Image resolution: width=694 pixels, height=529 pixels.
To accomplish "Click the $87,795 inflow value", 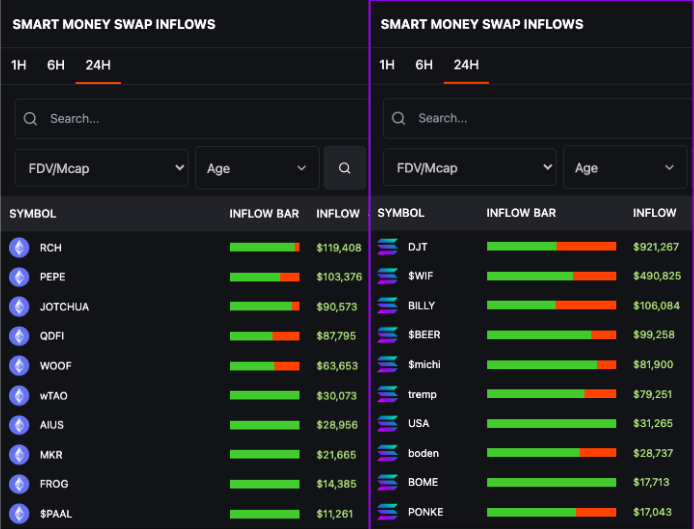I will [336, 336].
